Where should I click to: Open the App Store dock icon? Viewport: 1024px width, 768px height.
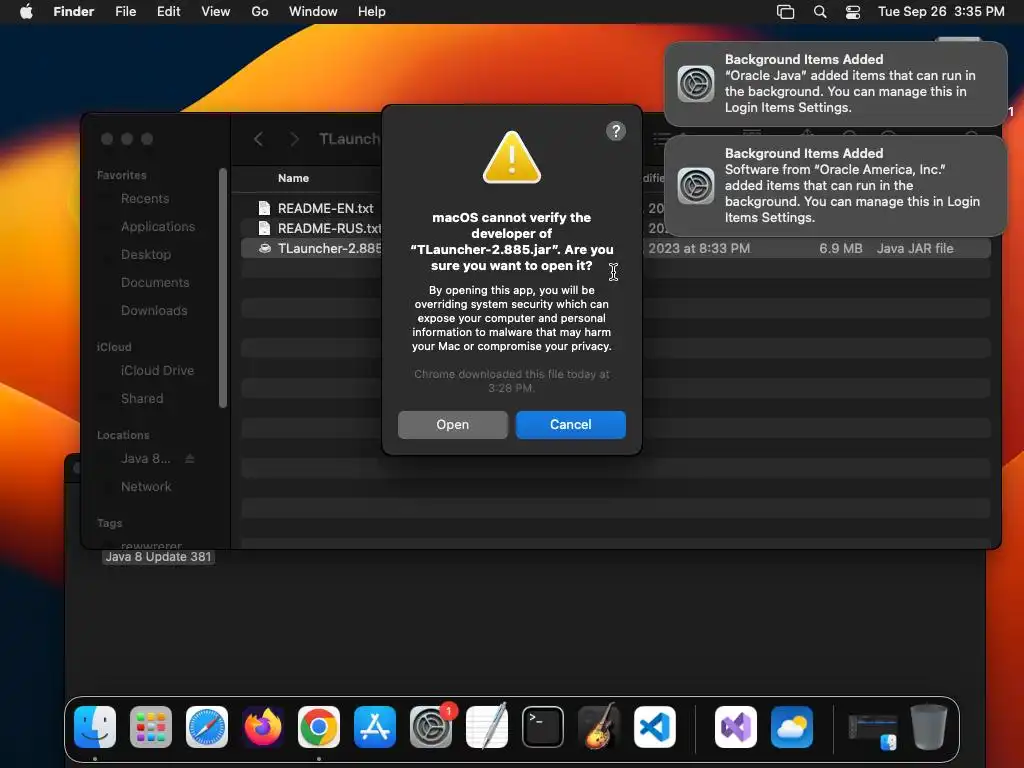[x=375, y=727]
